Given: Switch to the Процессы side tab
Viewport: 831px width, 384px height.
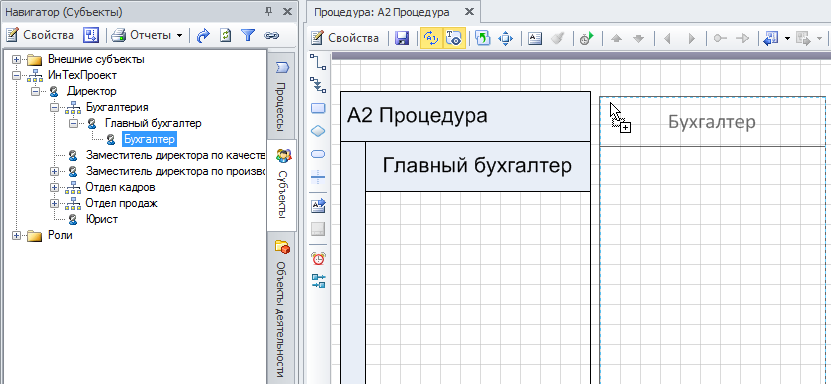Looking at the screenshot, I should point(282,96).
